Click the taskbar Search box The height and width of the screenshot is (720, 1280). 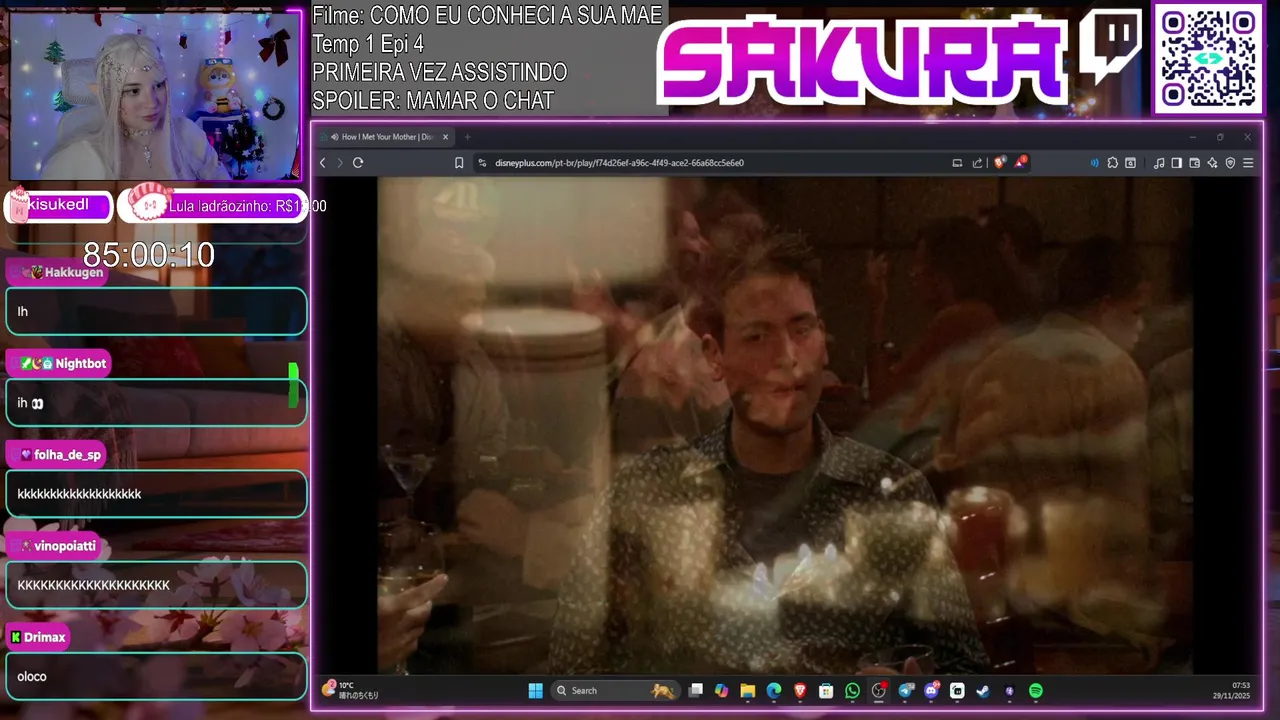click(x=615, y=690)
